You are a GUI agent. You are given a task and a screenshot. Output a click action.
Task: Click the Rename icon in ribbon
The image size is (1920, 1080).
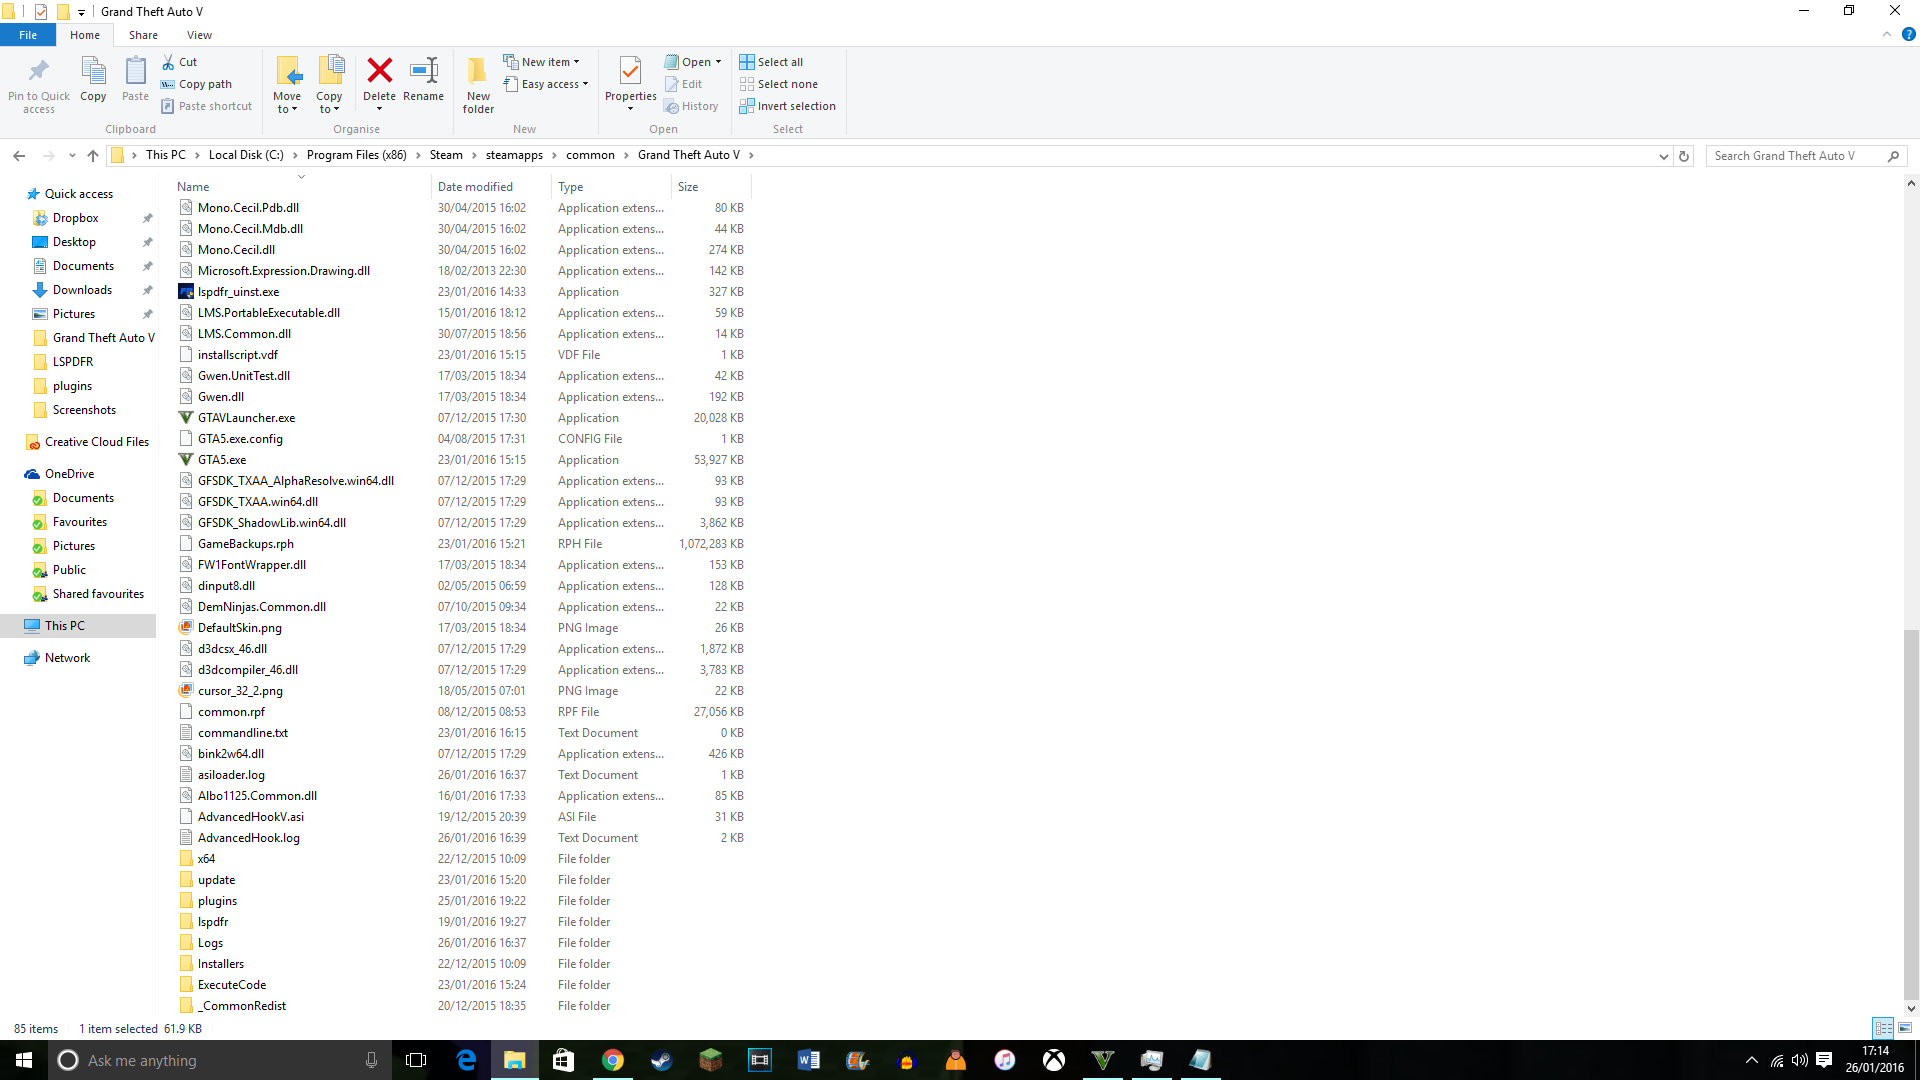423,71
